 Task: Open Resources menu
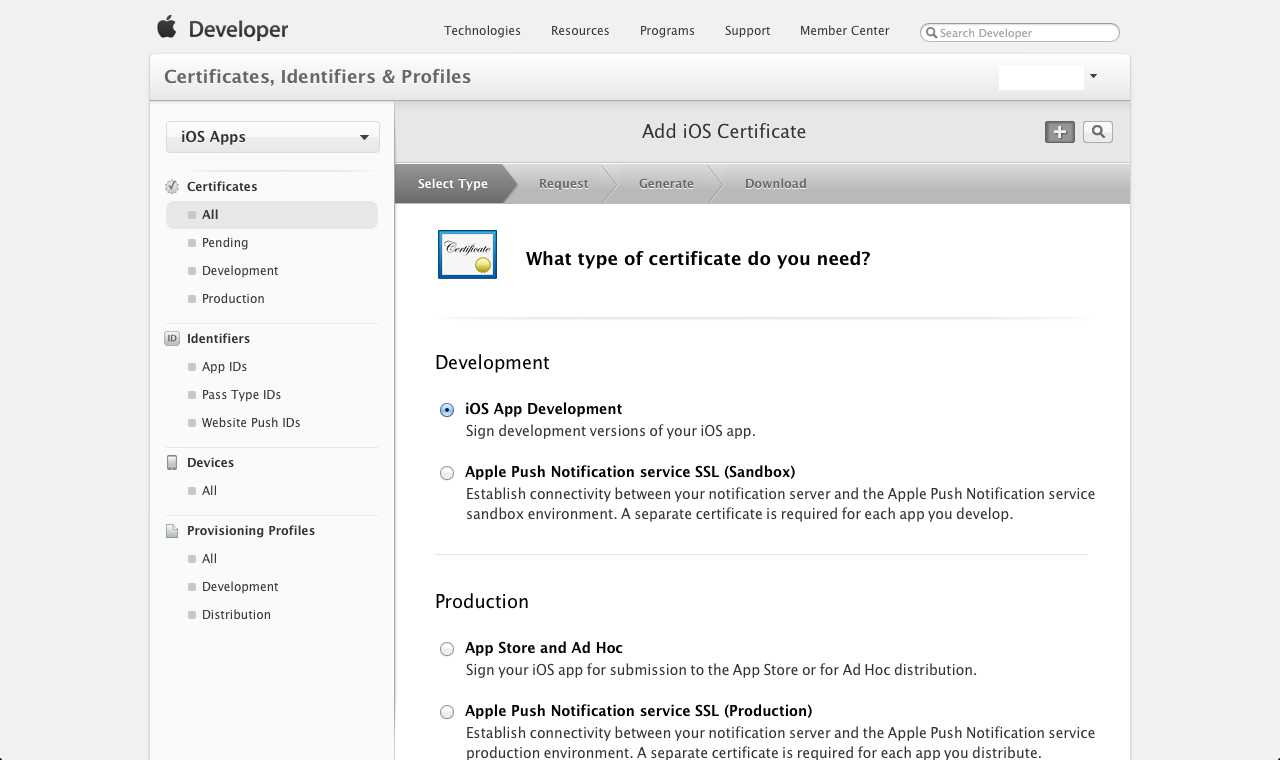pyautogui.click(x=580, y=31)
